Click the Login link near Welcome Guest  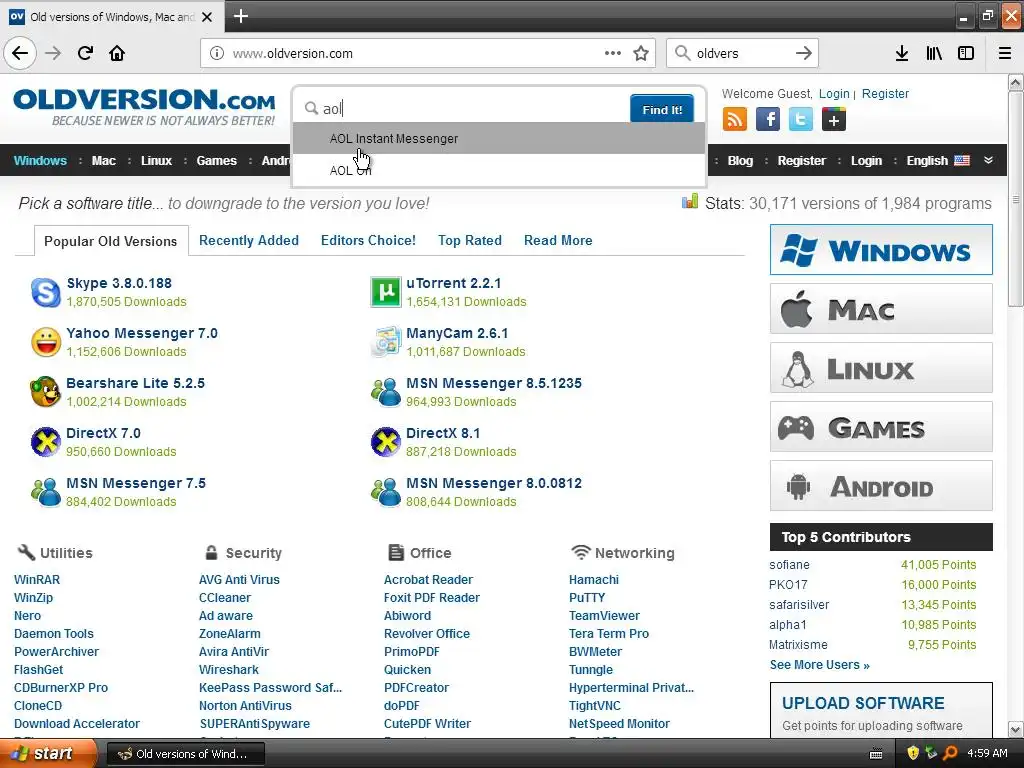pos(834,93)
